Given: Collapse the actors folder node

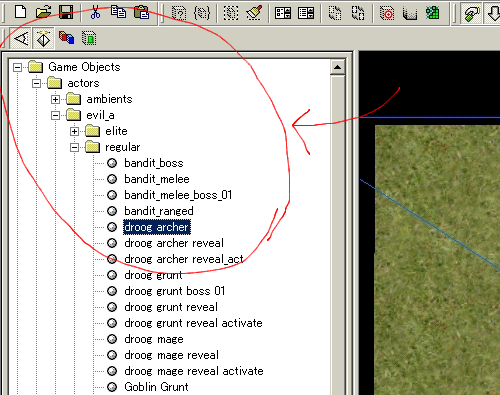Looking at the screenshot, I should [x=36, y=83].
